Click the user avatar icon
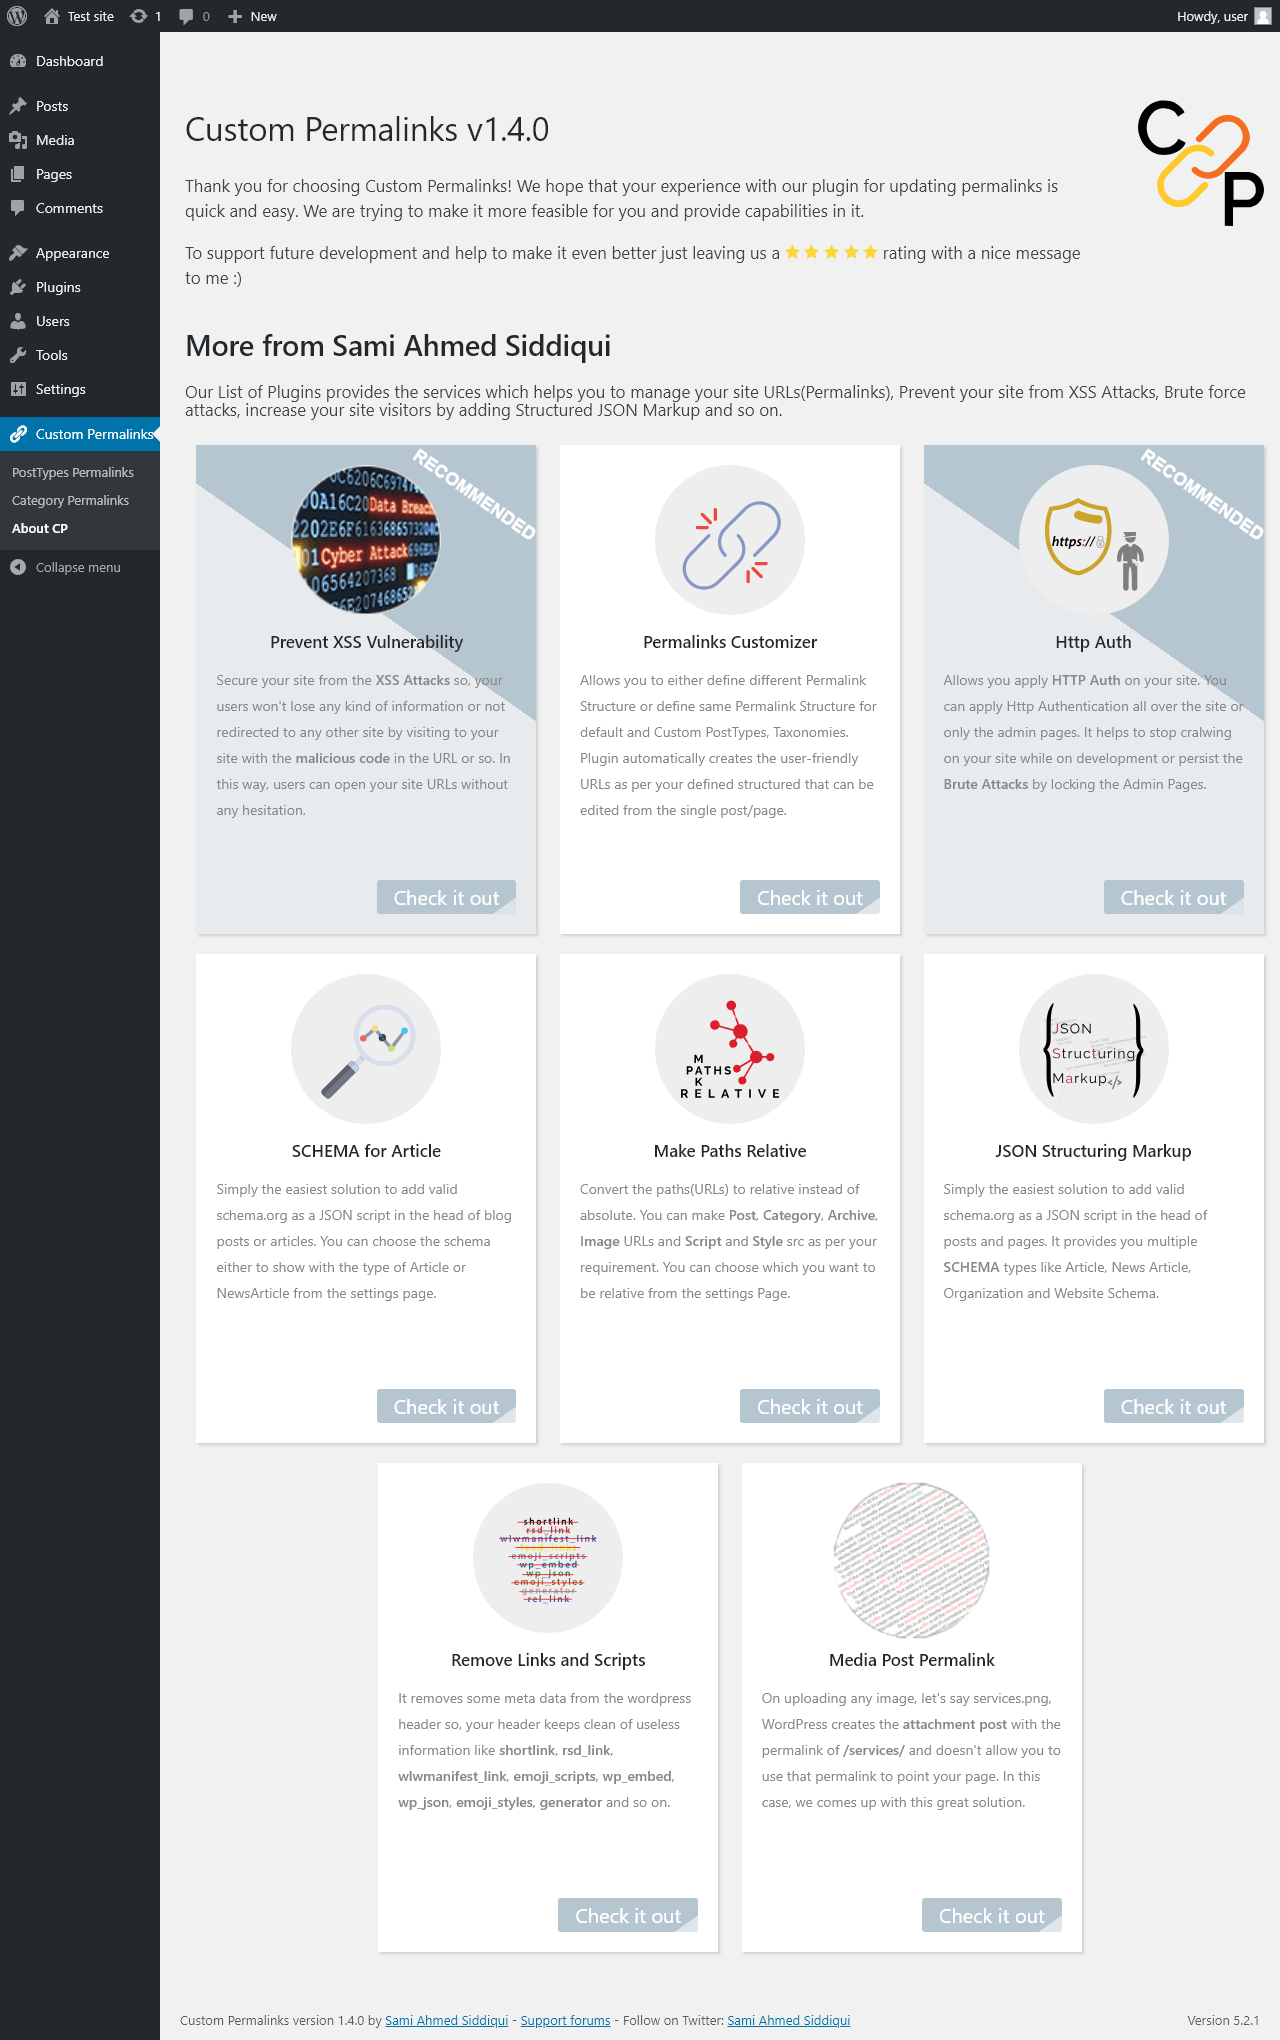This screenshot has height=2040, width=1280. (1263, 16)
